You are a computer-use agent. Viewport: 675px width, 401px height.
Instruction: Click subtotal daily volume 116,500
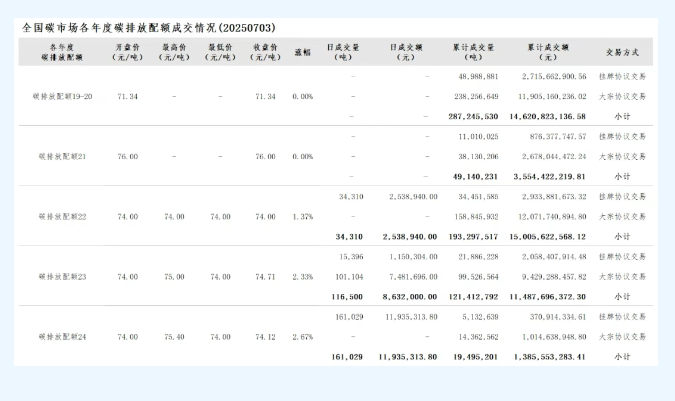347,297
